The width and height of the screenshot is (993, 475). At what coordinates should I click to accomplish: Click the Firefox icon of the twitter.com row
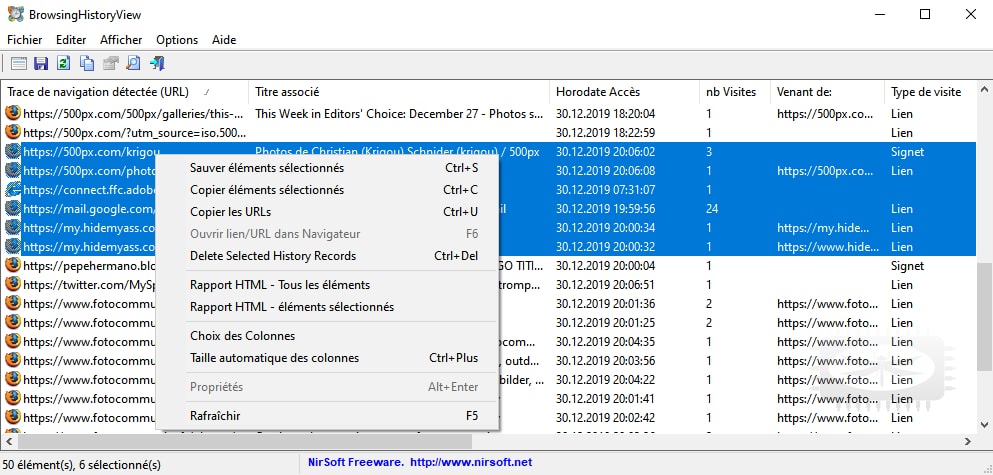13,284
